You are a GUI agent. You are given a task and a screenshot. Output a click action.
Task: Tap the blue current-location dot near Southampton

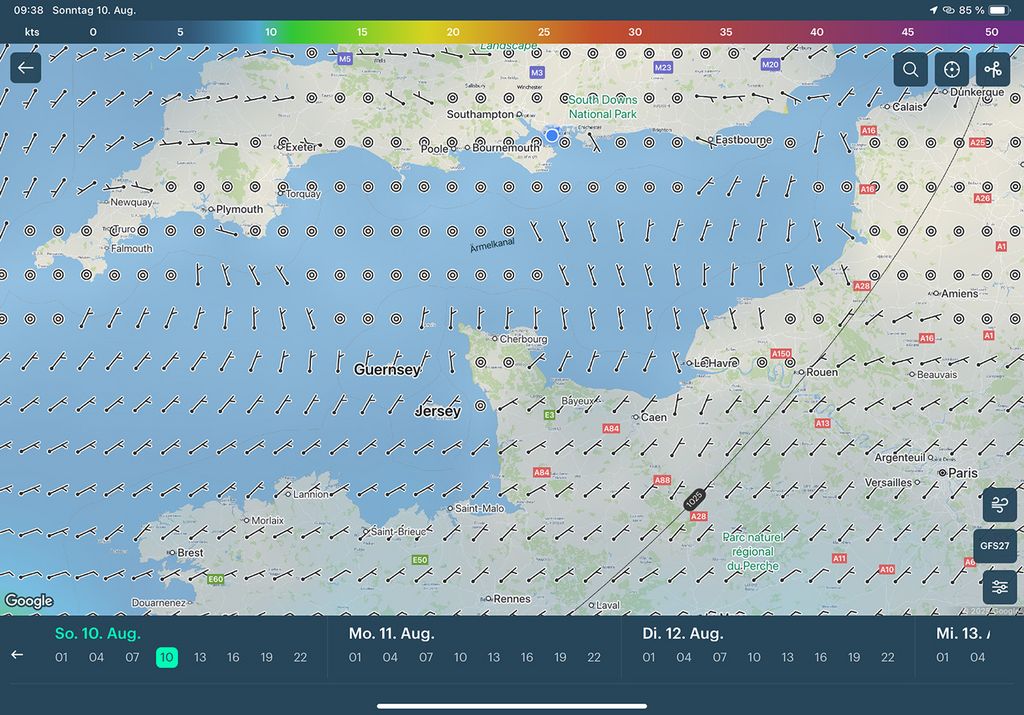[x=551, y=135]
